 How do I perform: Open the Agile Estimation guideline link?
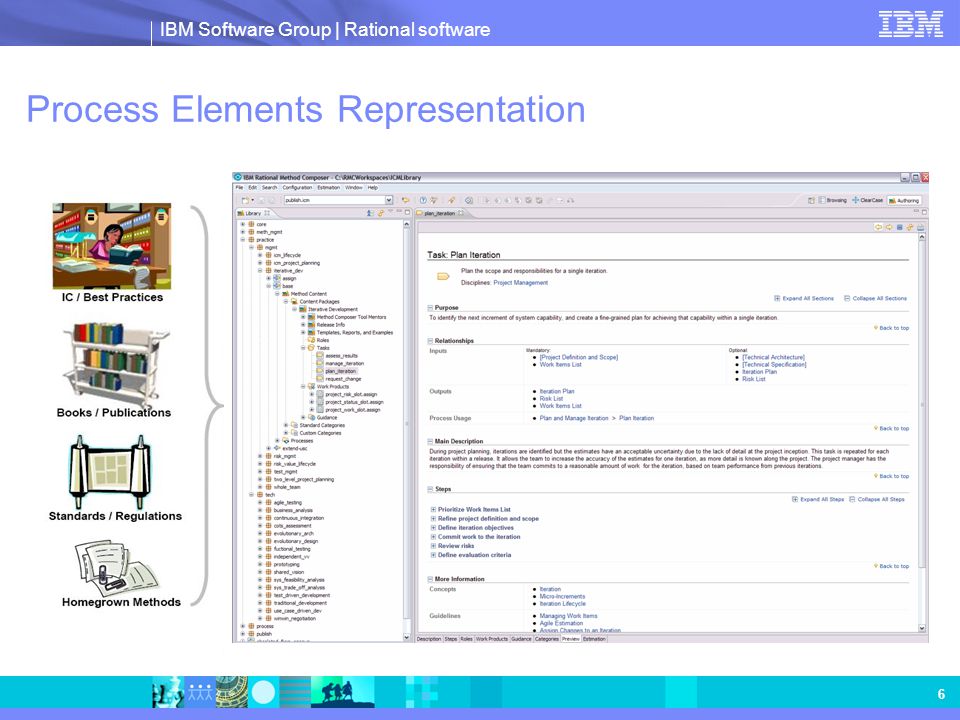pyautogui.click(x=561, y=623)
